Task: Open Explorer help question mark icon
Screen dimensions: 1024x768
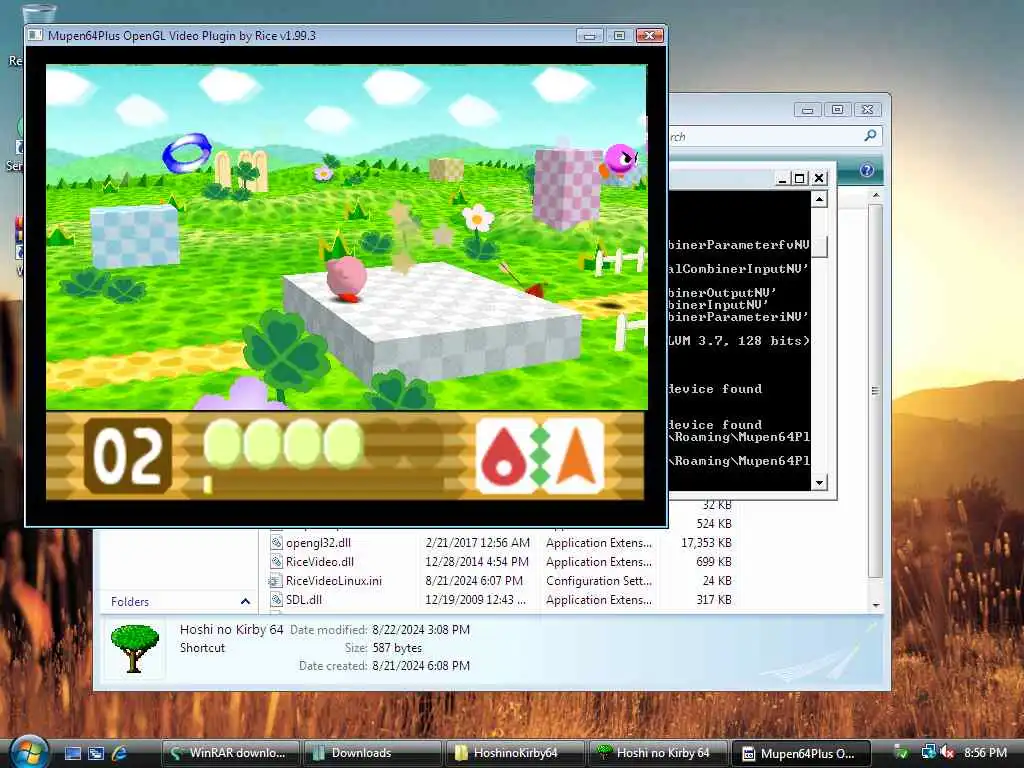Action: 867,170
